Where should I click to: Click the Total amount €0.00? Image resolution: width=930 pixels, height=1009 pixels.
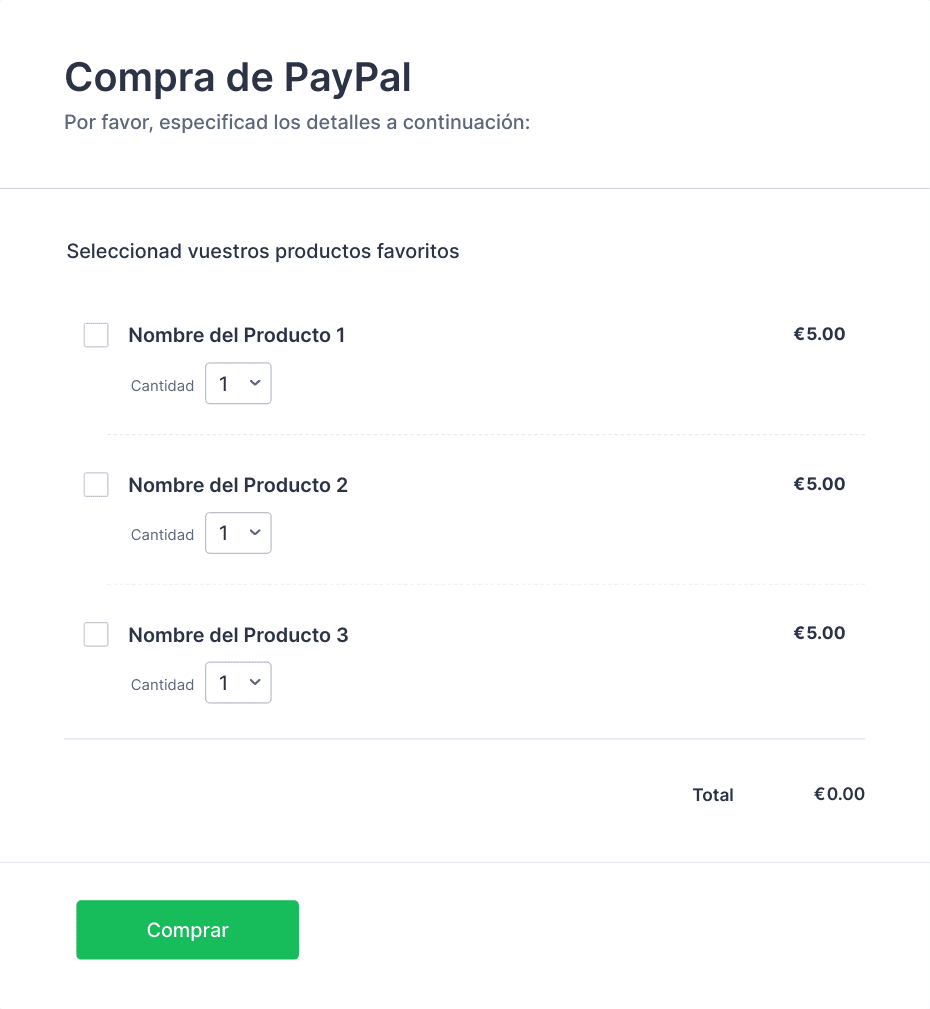click(839, 794)
